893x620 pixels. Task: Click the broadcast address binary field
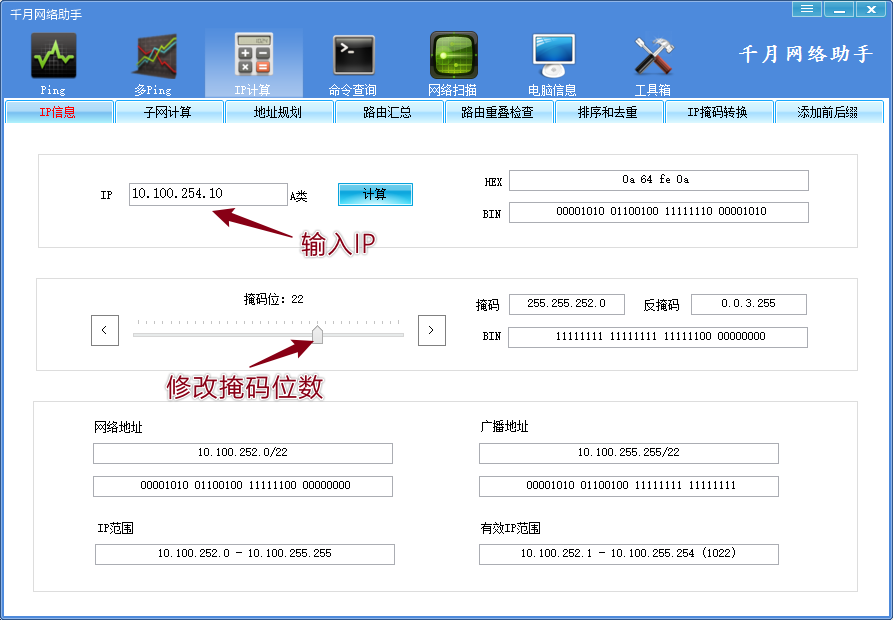[x=629, y=486]
